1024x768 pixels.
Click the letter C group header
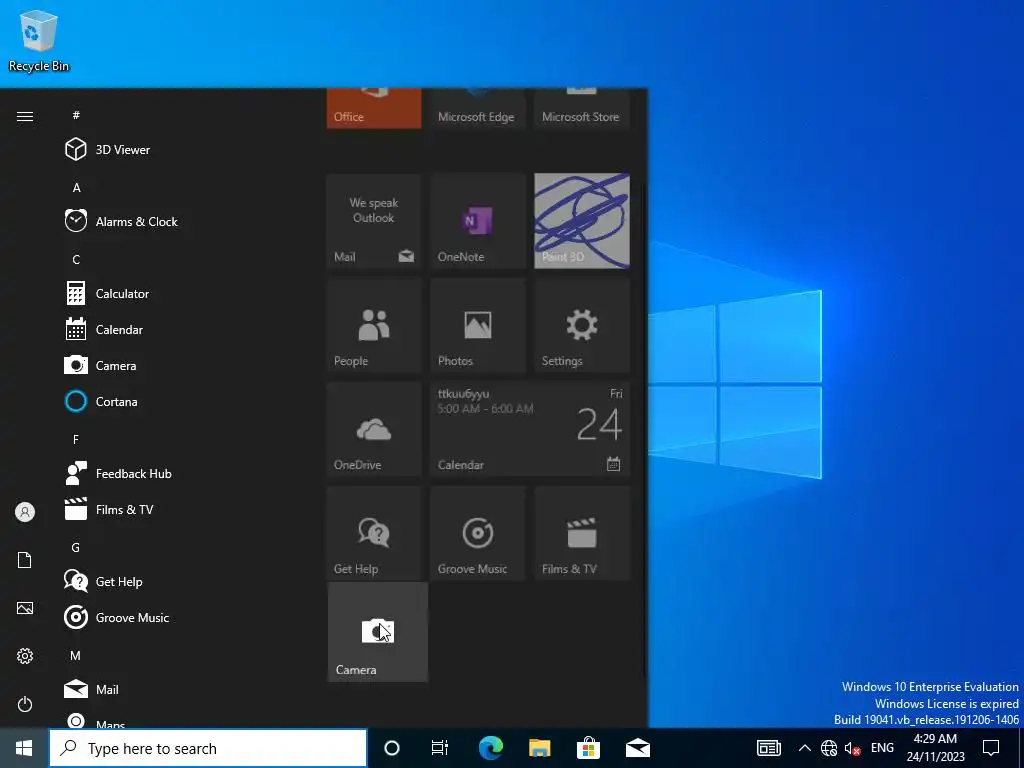click(76, 259)
